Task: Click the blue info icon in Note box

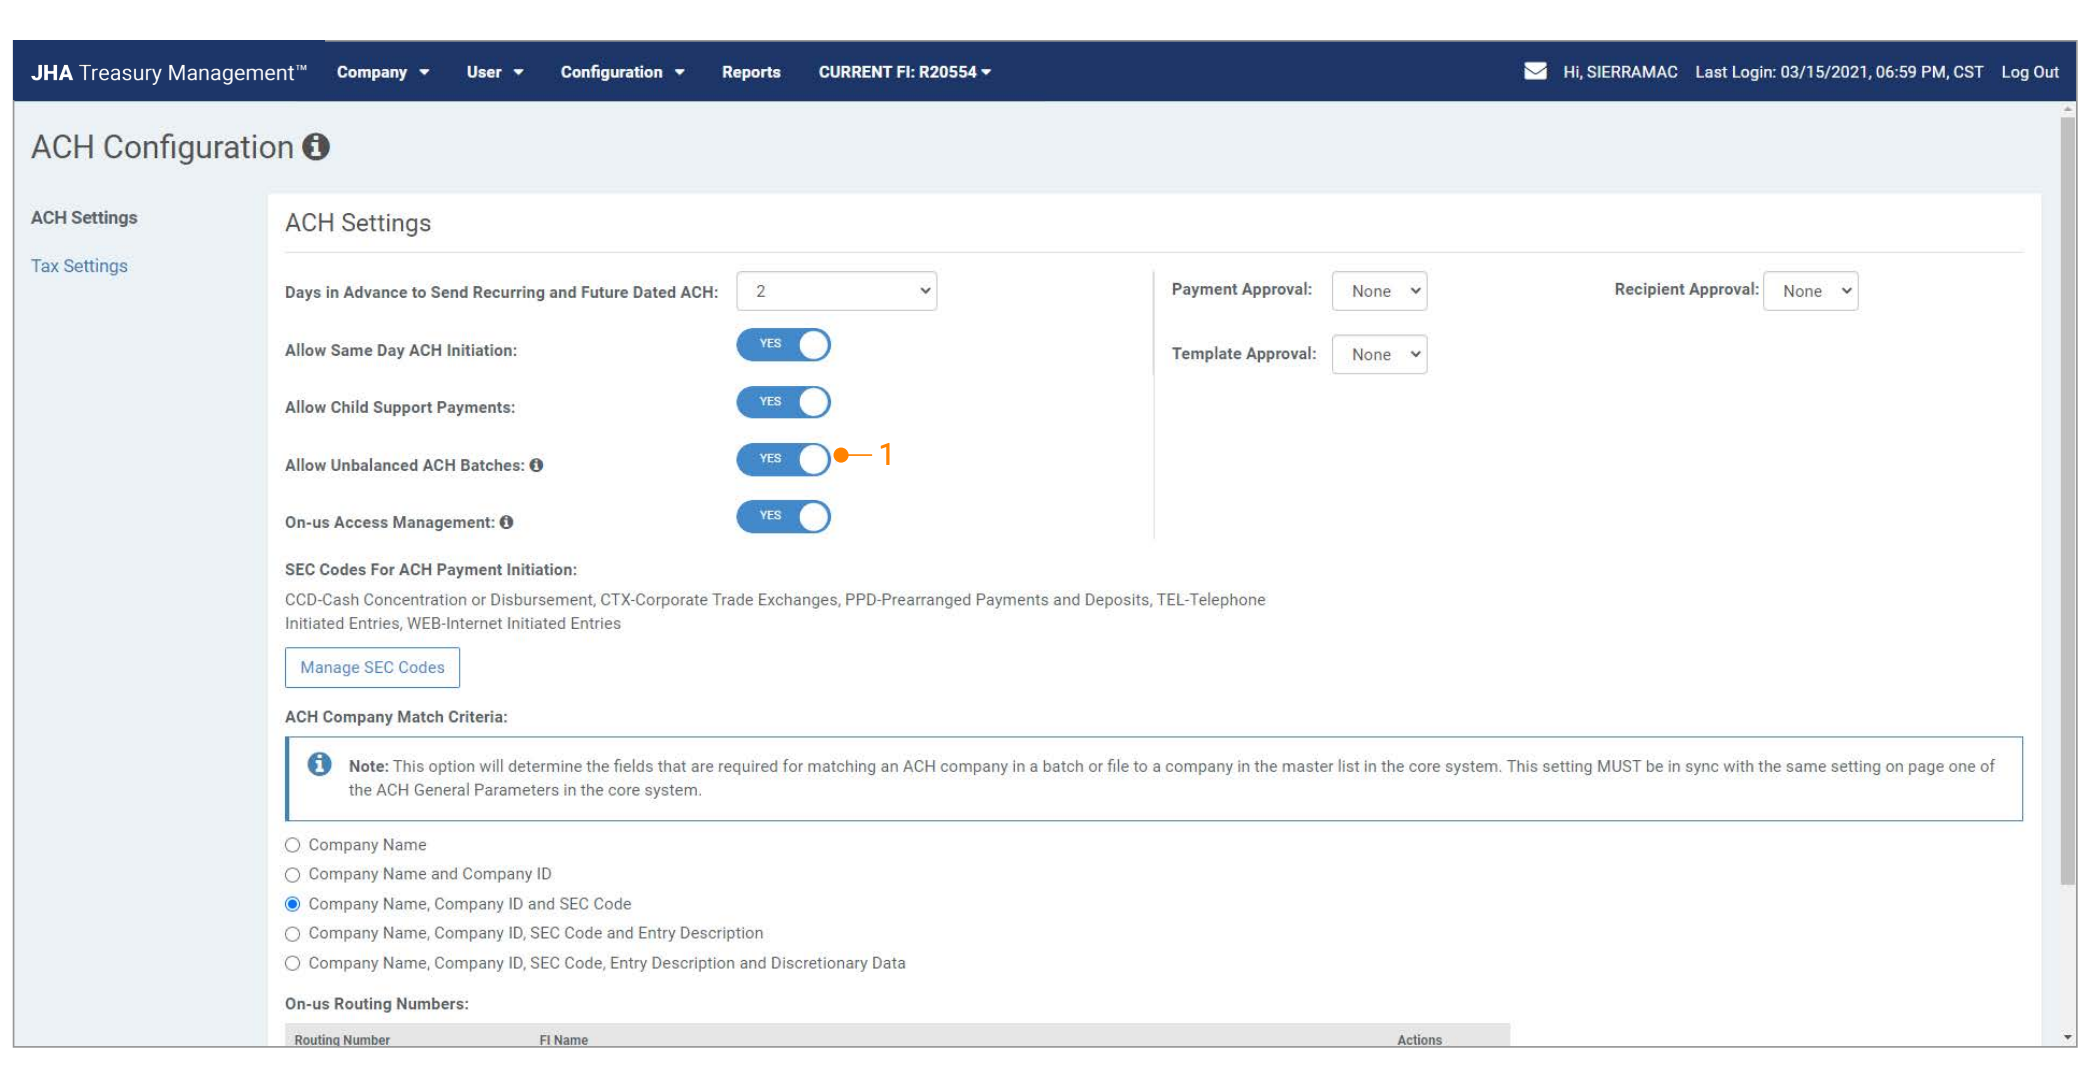Action: point(319,765)
